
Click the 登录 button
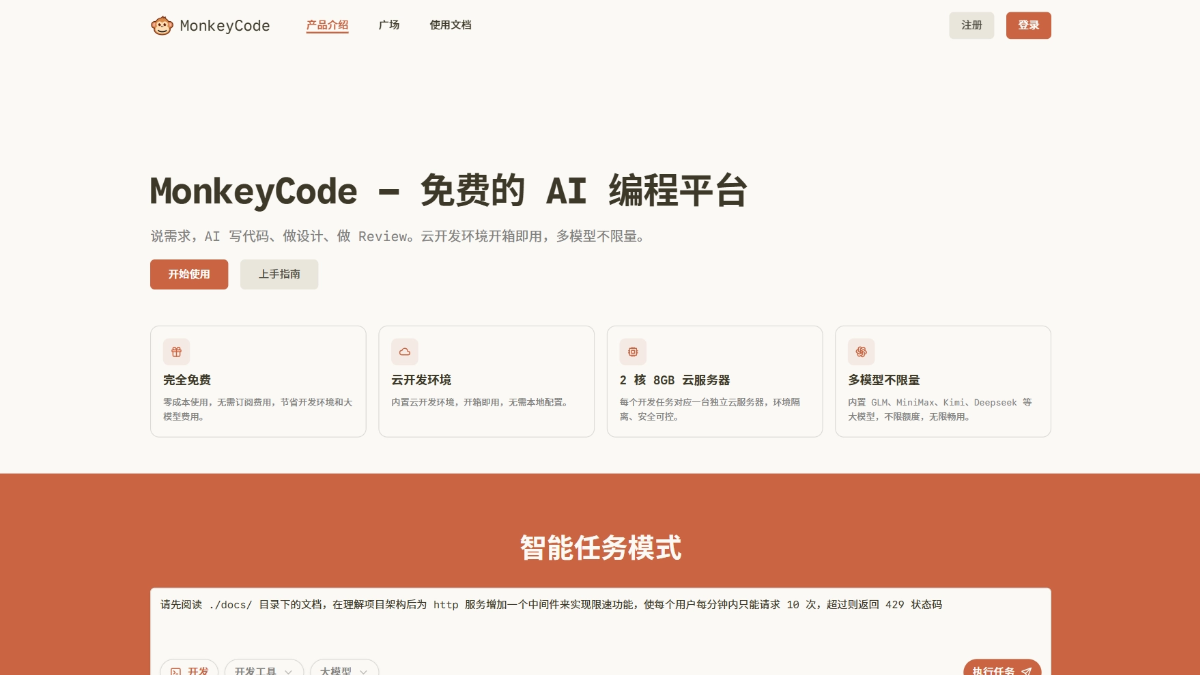[x=1028, y=25]
